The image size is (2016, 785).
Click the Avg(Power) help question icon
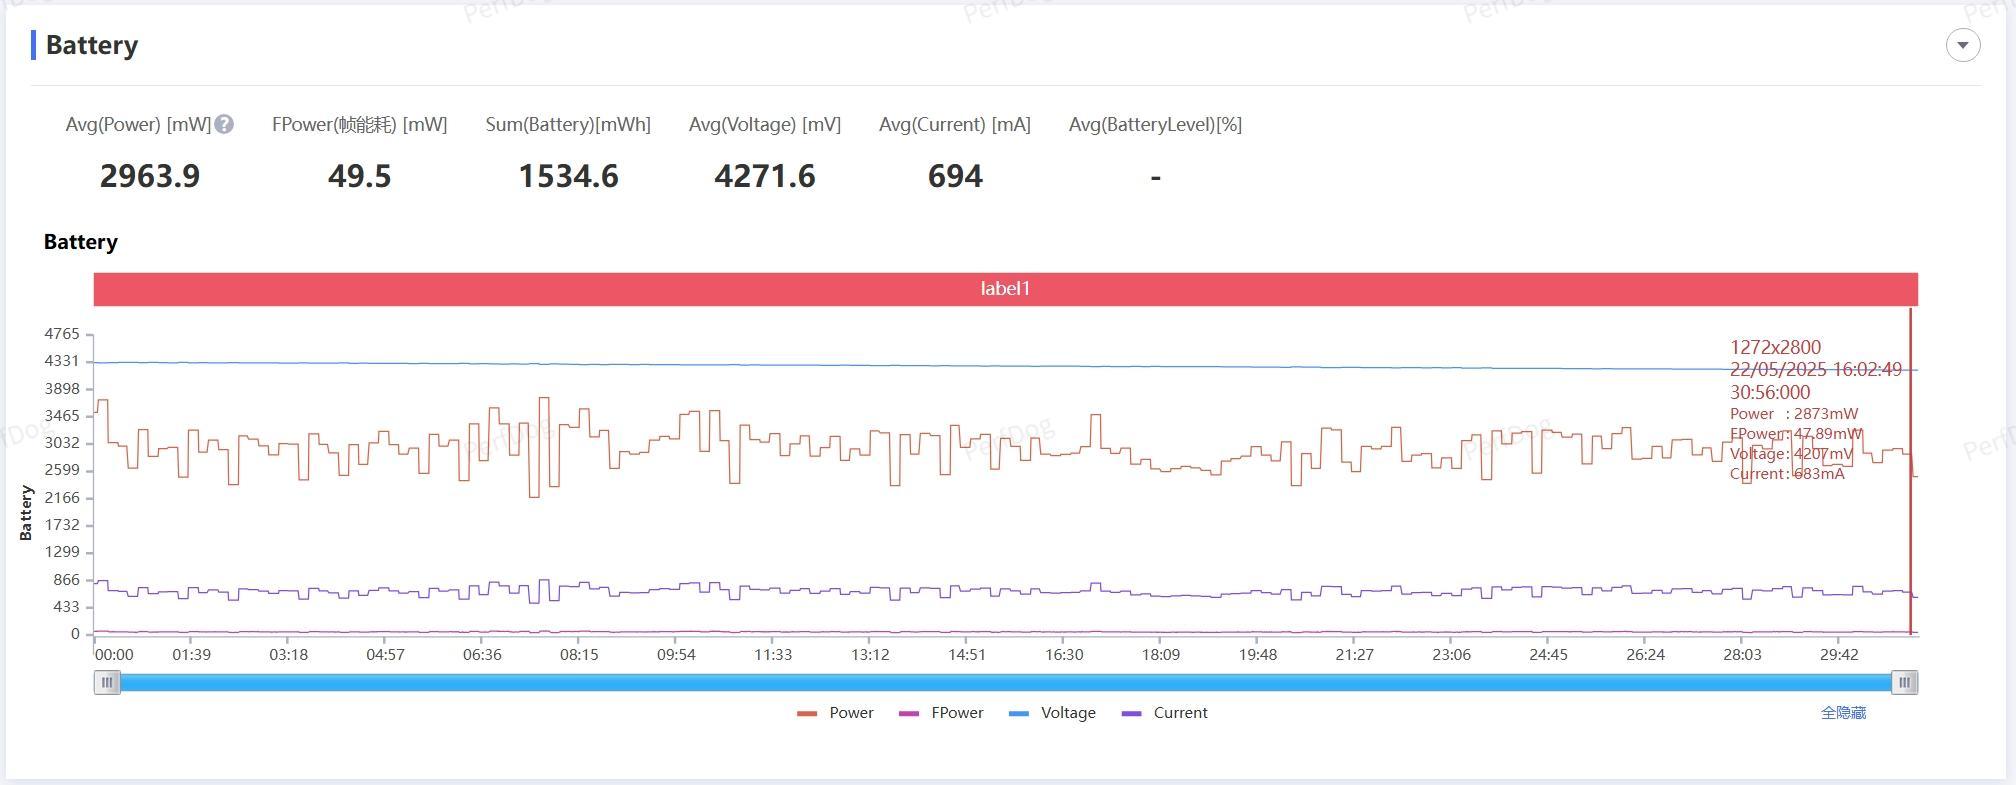coord(225,124)
